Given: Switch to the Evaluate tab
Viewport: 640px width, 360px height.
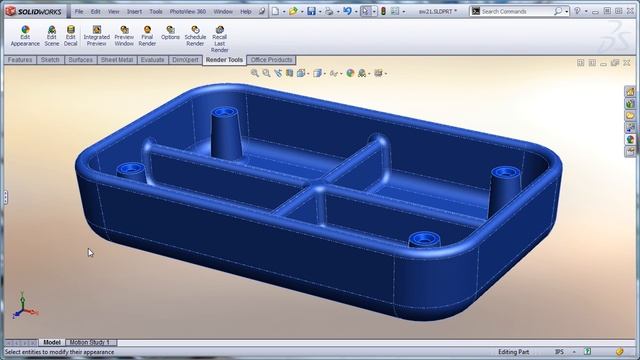Looking at the screenshot, I should click(x=152, y=60).
